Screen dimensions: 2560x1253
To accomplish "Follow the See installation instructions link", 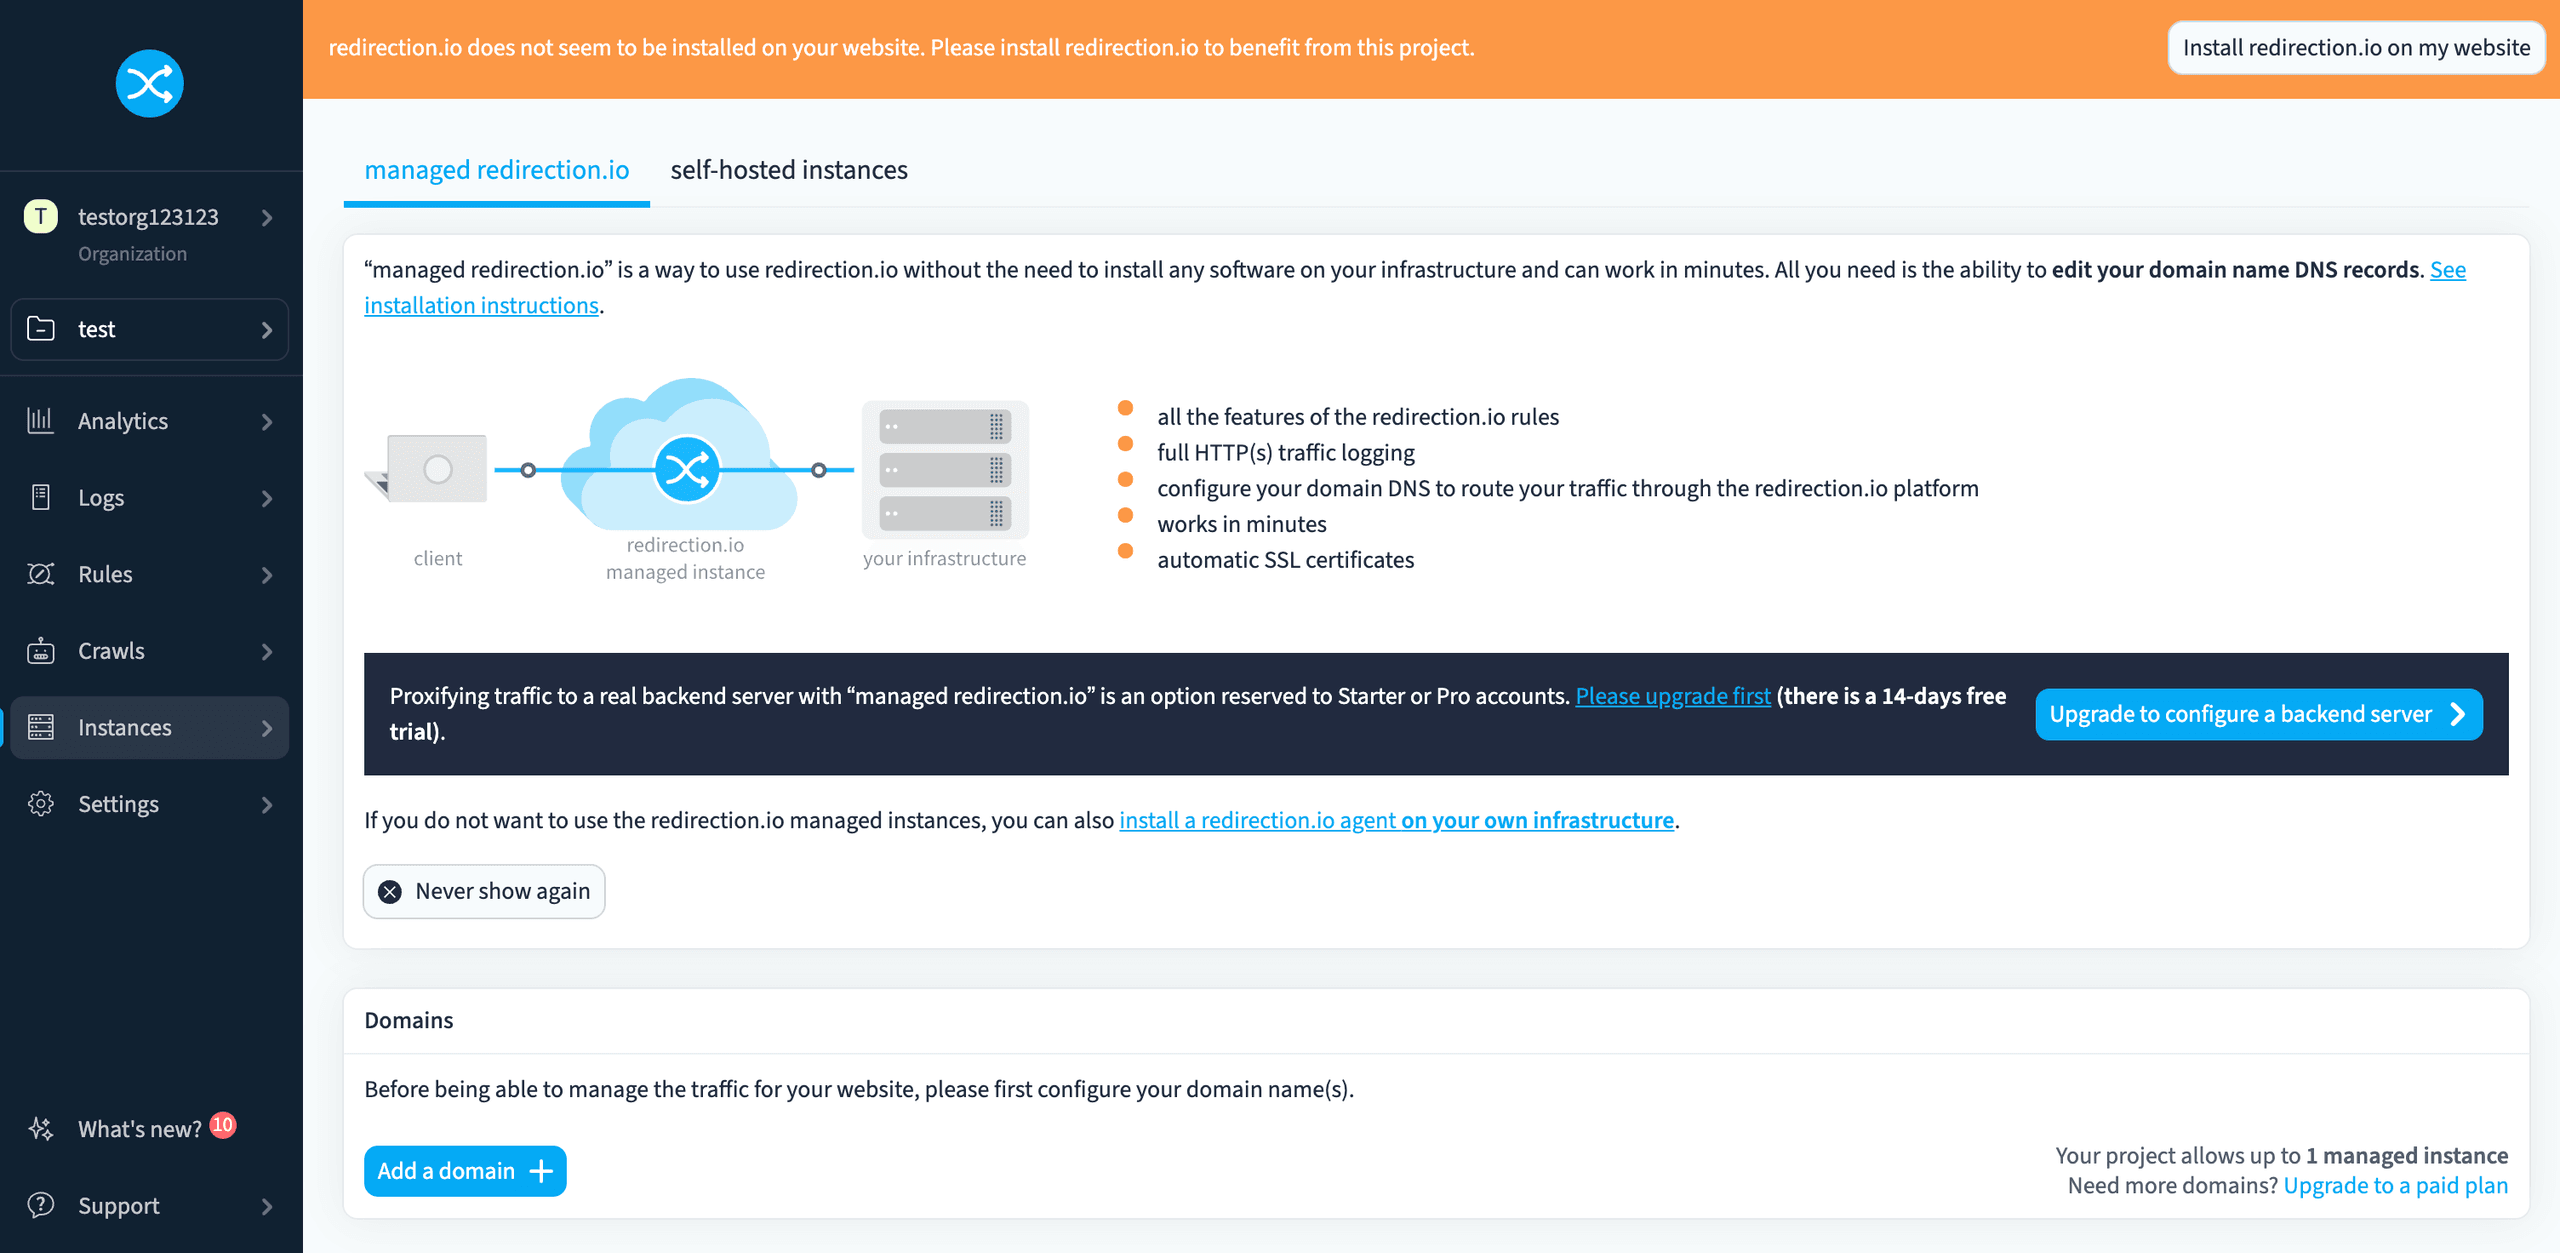I will 481,305.
